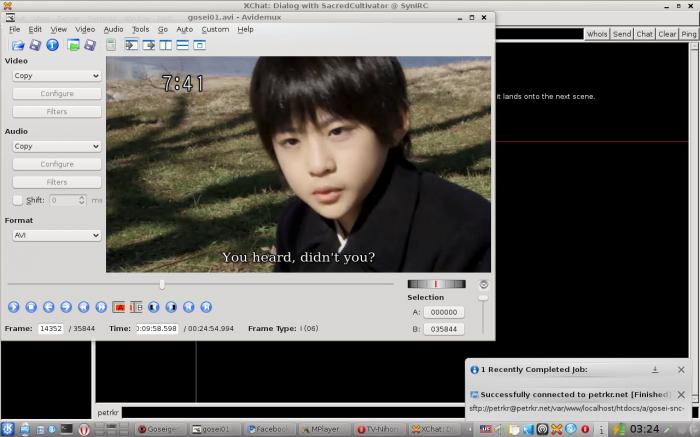This screenshot has height=437, width=700.
Task: Open the Go menu
Action: [x=162, y=29]
